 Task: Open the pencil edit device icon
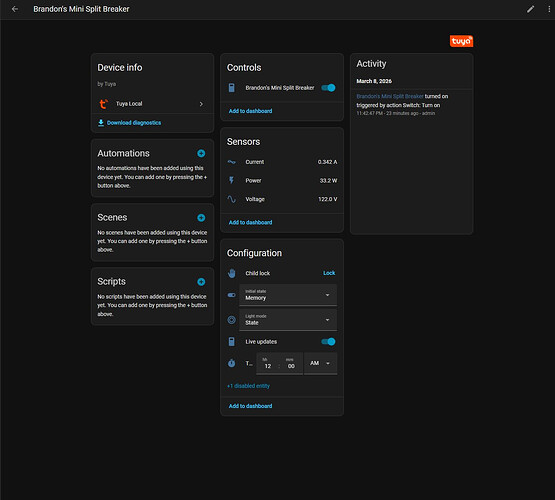click(x=530, y=9)
